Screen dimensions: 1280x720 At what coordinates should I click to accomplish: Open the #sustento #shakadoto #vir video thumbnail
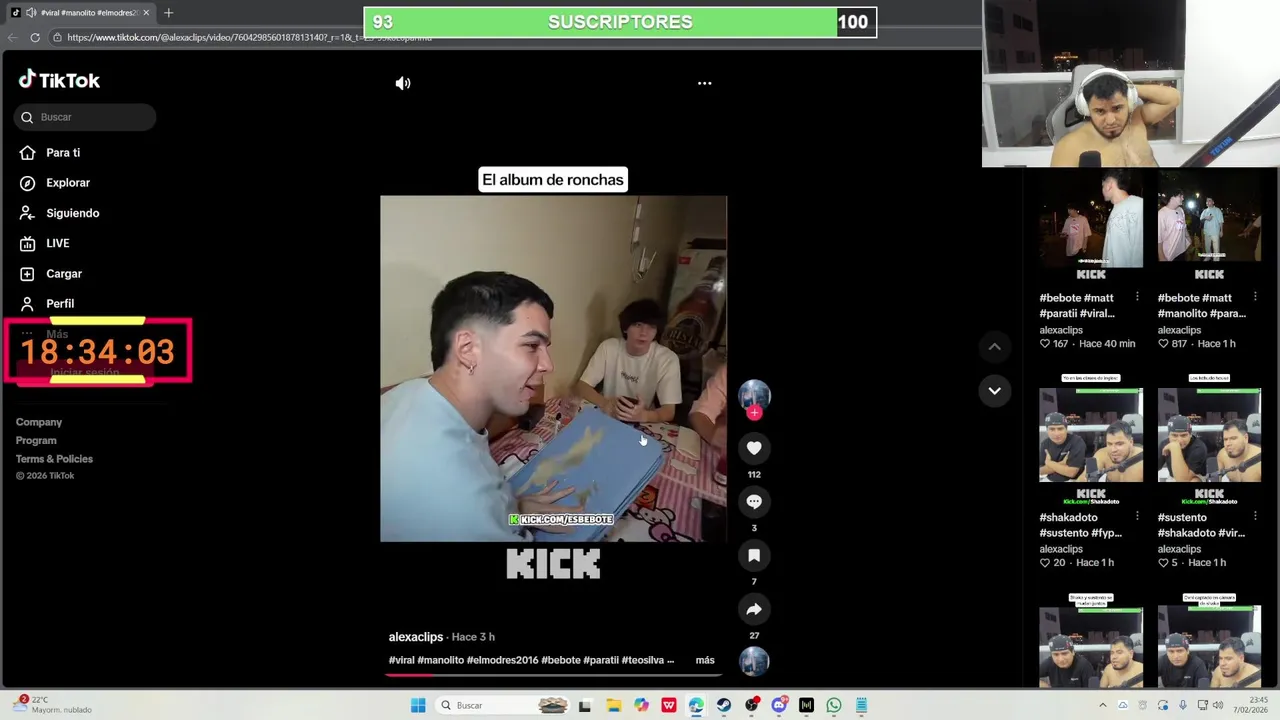(1209, 440)
